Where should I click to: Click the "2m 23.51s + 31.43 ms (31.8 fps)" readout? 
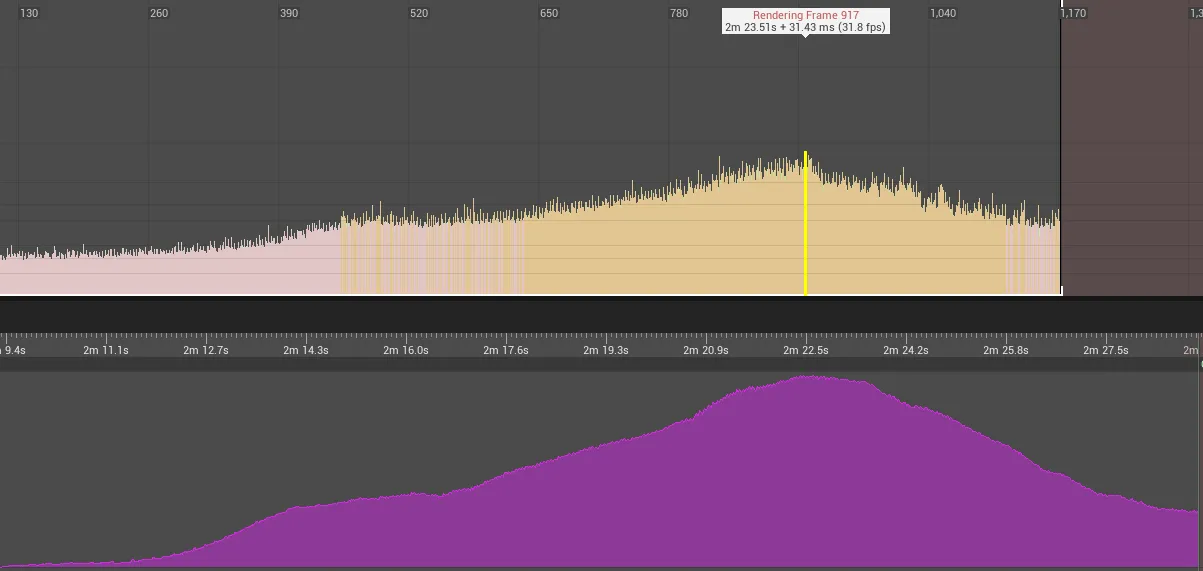(805, 28)
